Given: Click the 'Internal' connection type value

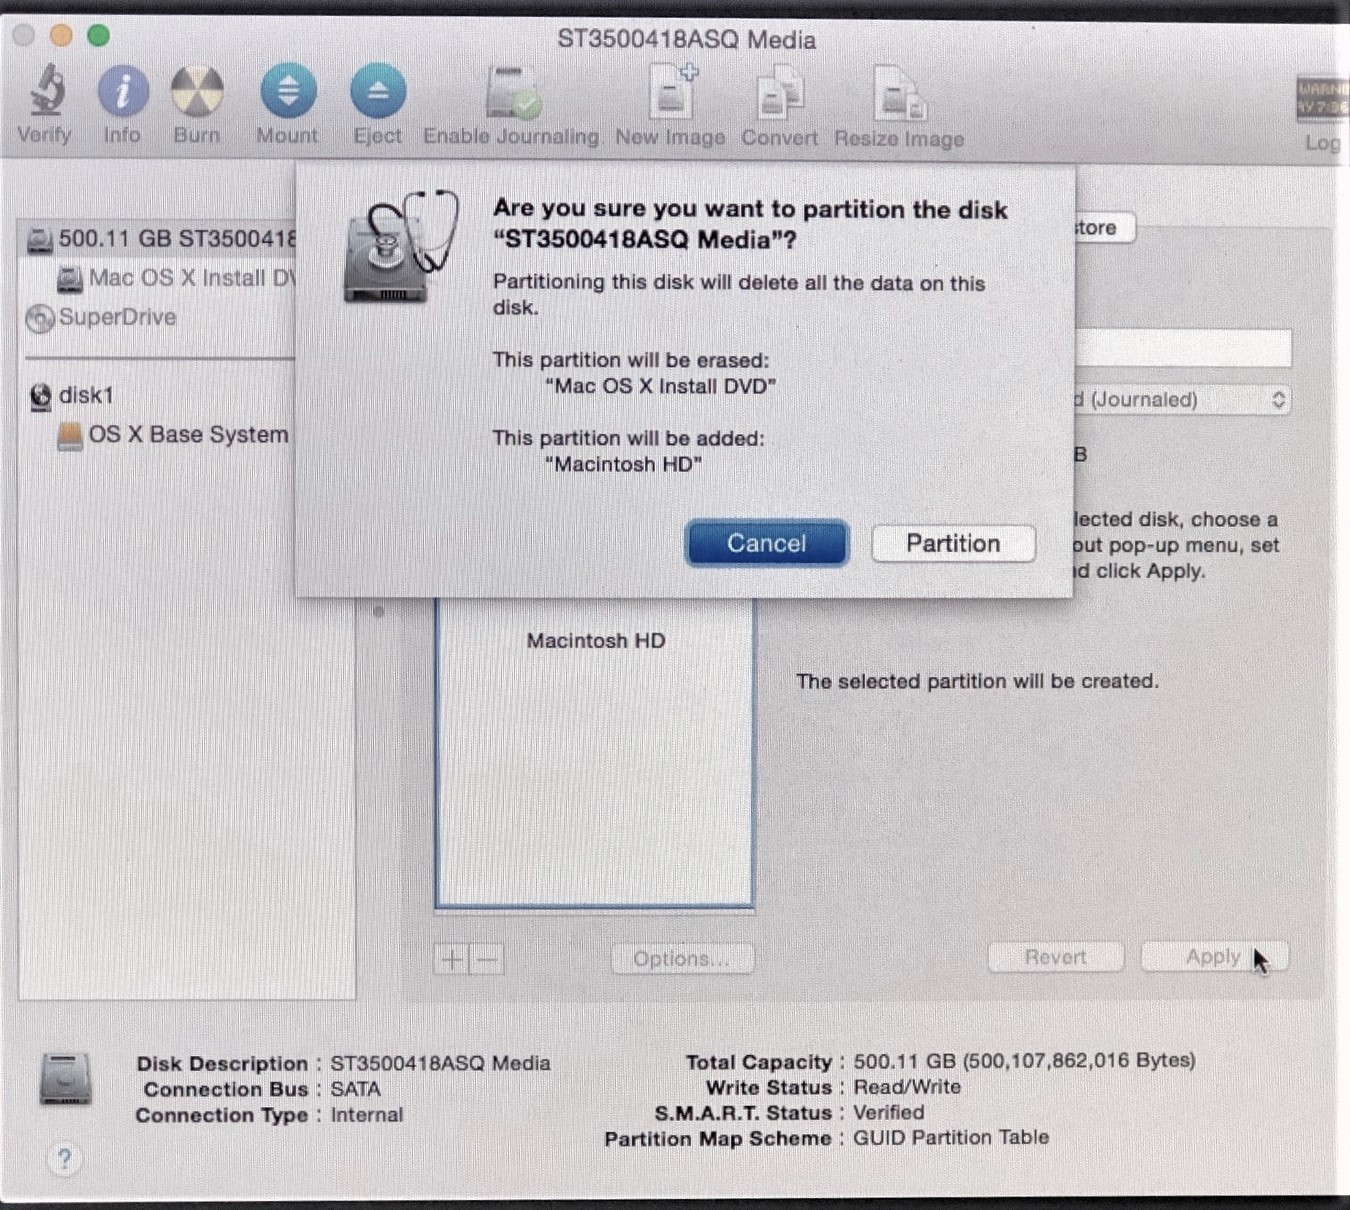Looking at the screenshot, I should tap(367, 1114).
